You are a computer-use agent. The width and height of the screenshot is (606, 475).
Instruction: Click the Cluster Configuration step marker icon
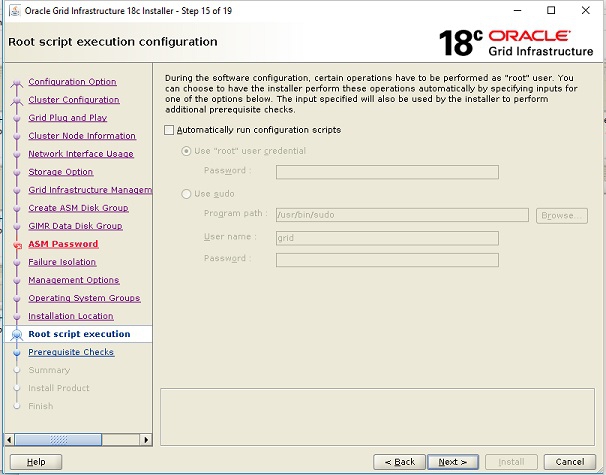point(17,101)
